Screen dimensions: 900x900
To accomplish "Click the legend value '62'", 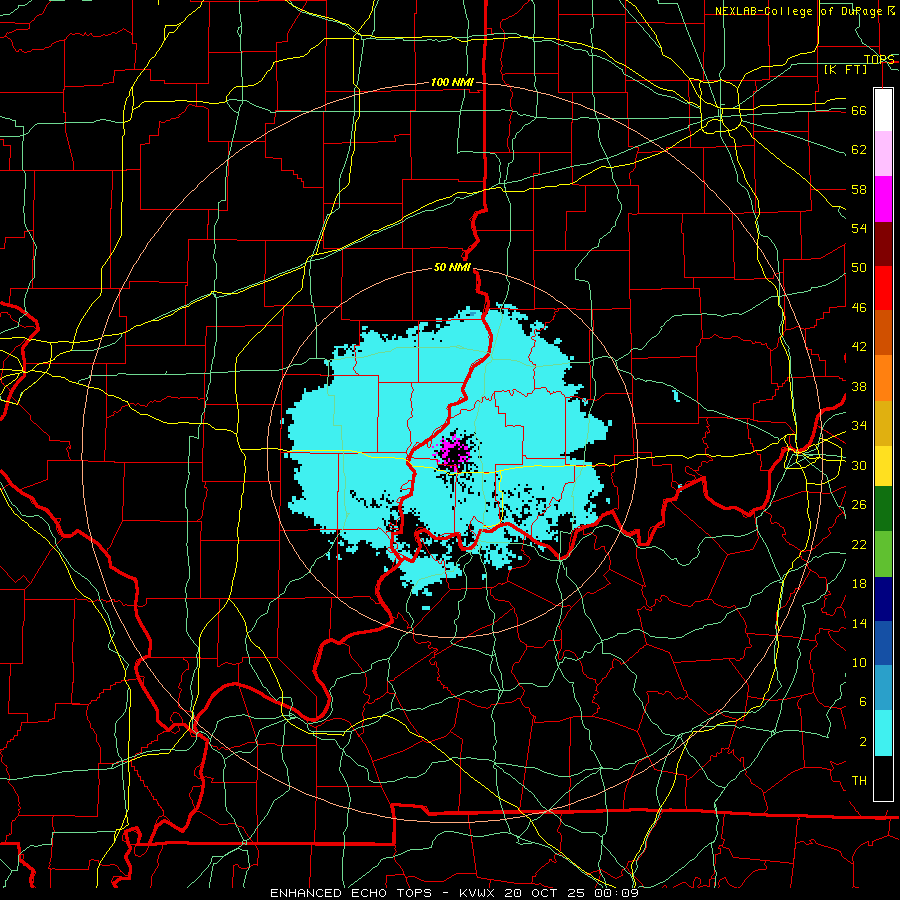I will click(859, 150).
